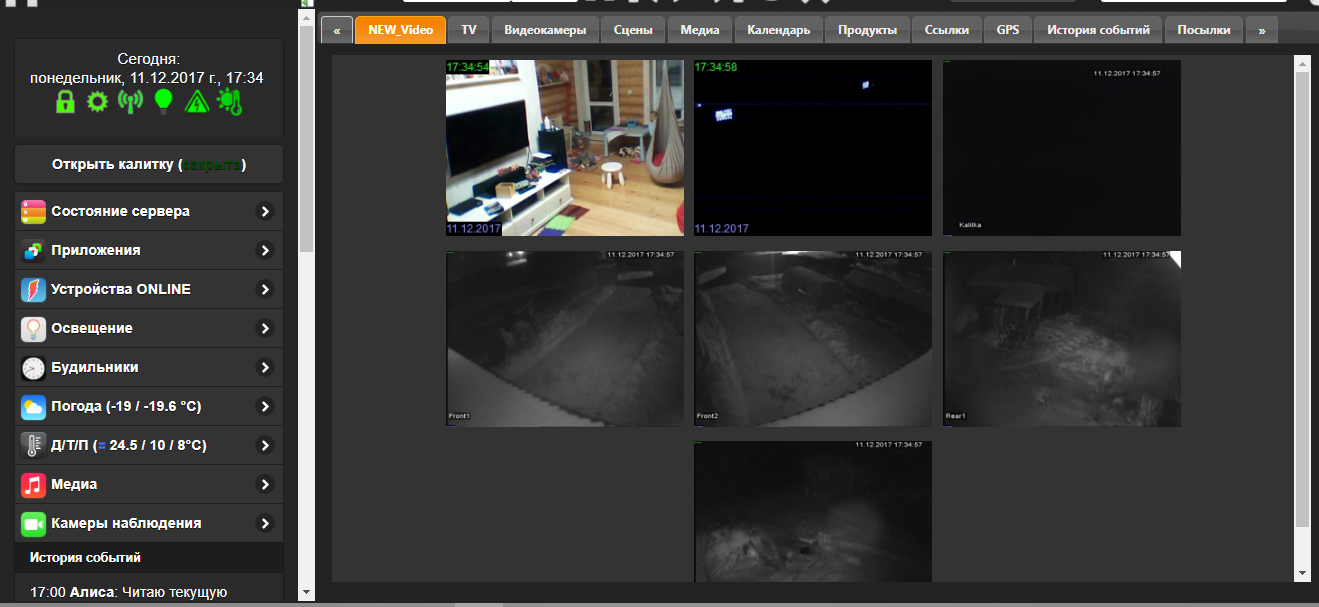The image size is (1319, 607).
Task: Expand the Освещение section chevron
Action: 265,329
